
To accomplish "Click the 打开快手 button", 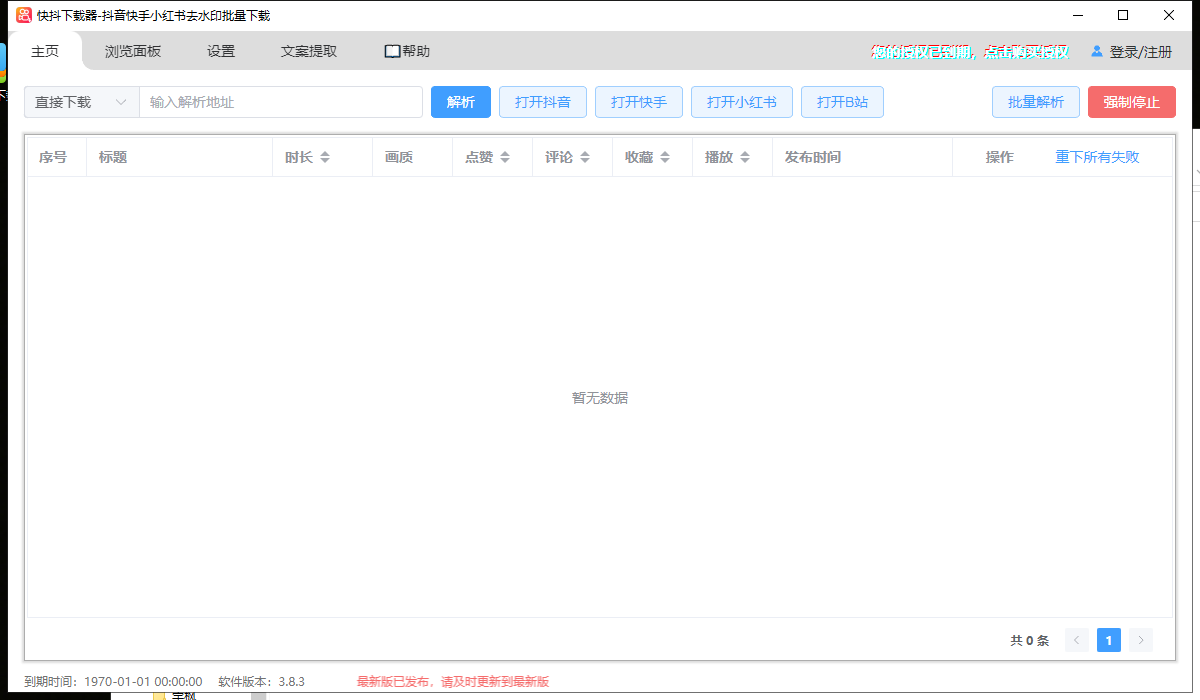I will coord(639,102).
